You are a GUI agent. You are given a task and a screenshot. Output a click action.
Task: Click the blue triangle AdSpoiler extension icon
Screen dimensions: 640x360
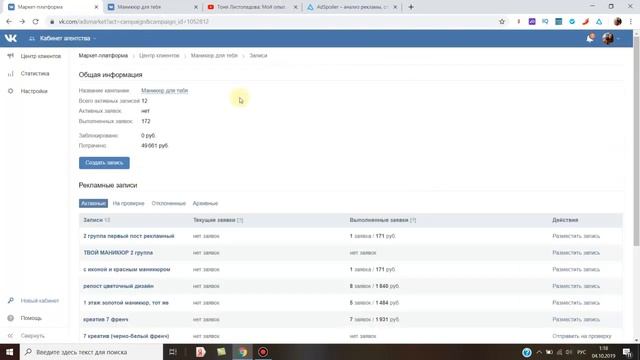(599, 22)
